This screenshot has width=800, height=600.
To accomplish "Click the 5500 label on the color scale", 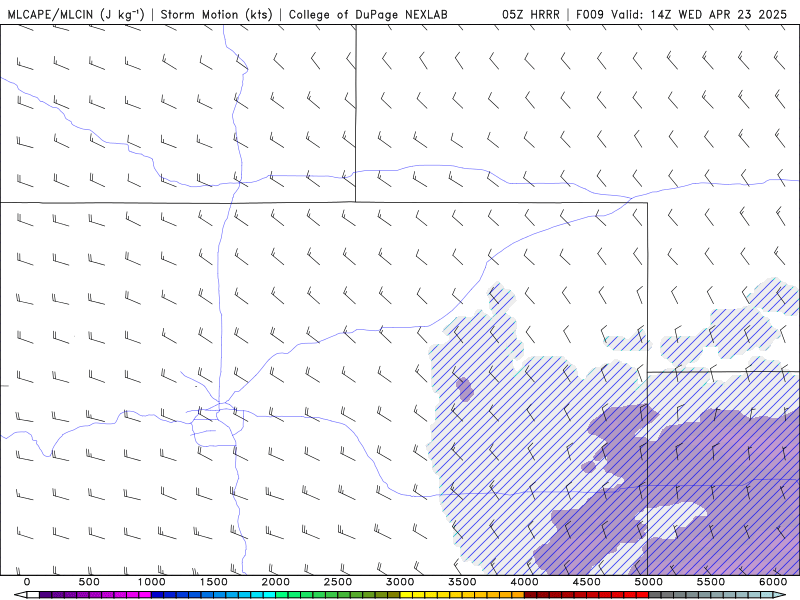I will 711,582.
